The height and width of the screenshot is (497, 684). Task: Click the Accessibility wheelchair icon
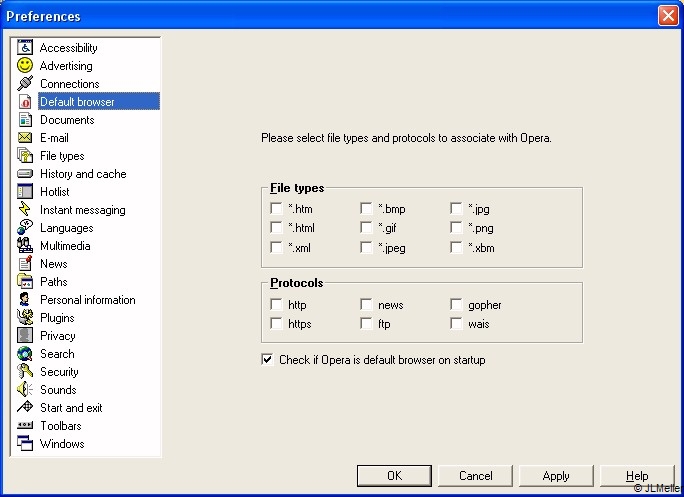pos(25,48)
